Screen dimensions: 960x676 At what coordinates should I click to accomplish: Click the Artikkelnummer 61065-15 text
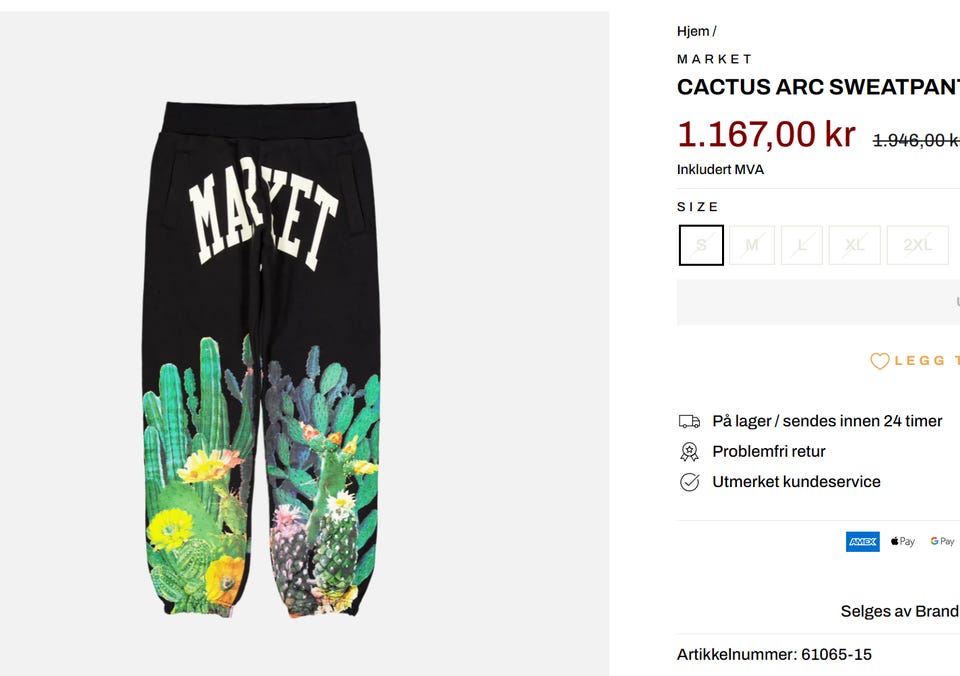(x=774, y=655)
